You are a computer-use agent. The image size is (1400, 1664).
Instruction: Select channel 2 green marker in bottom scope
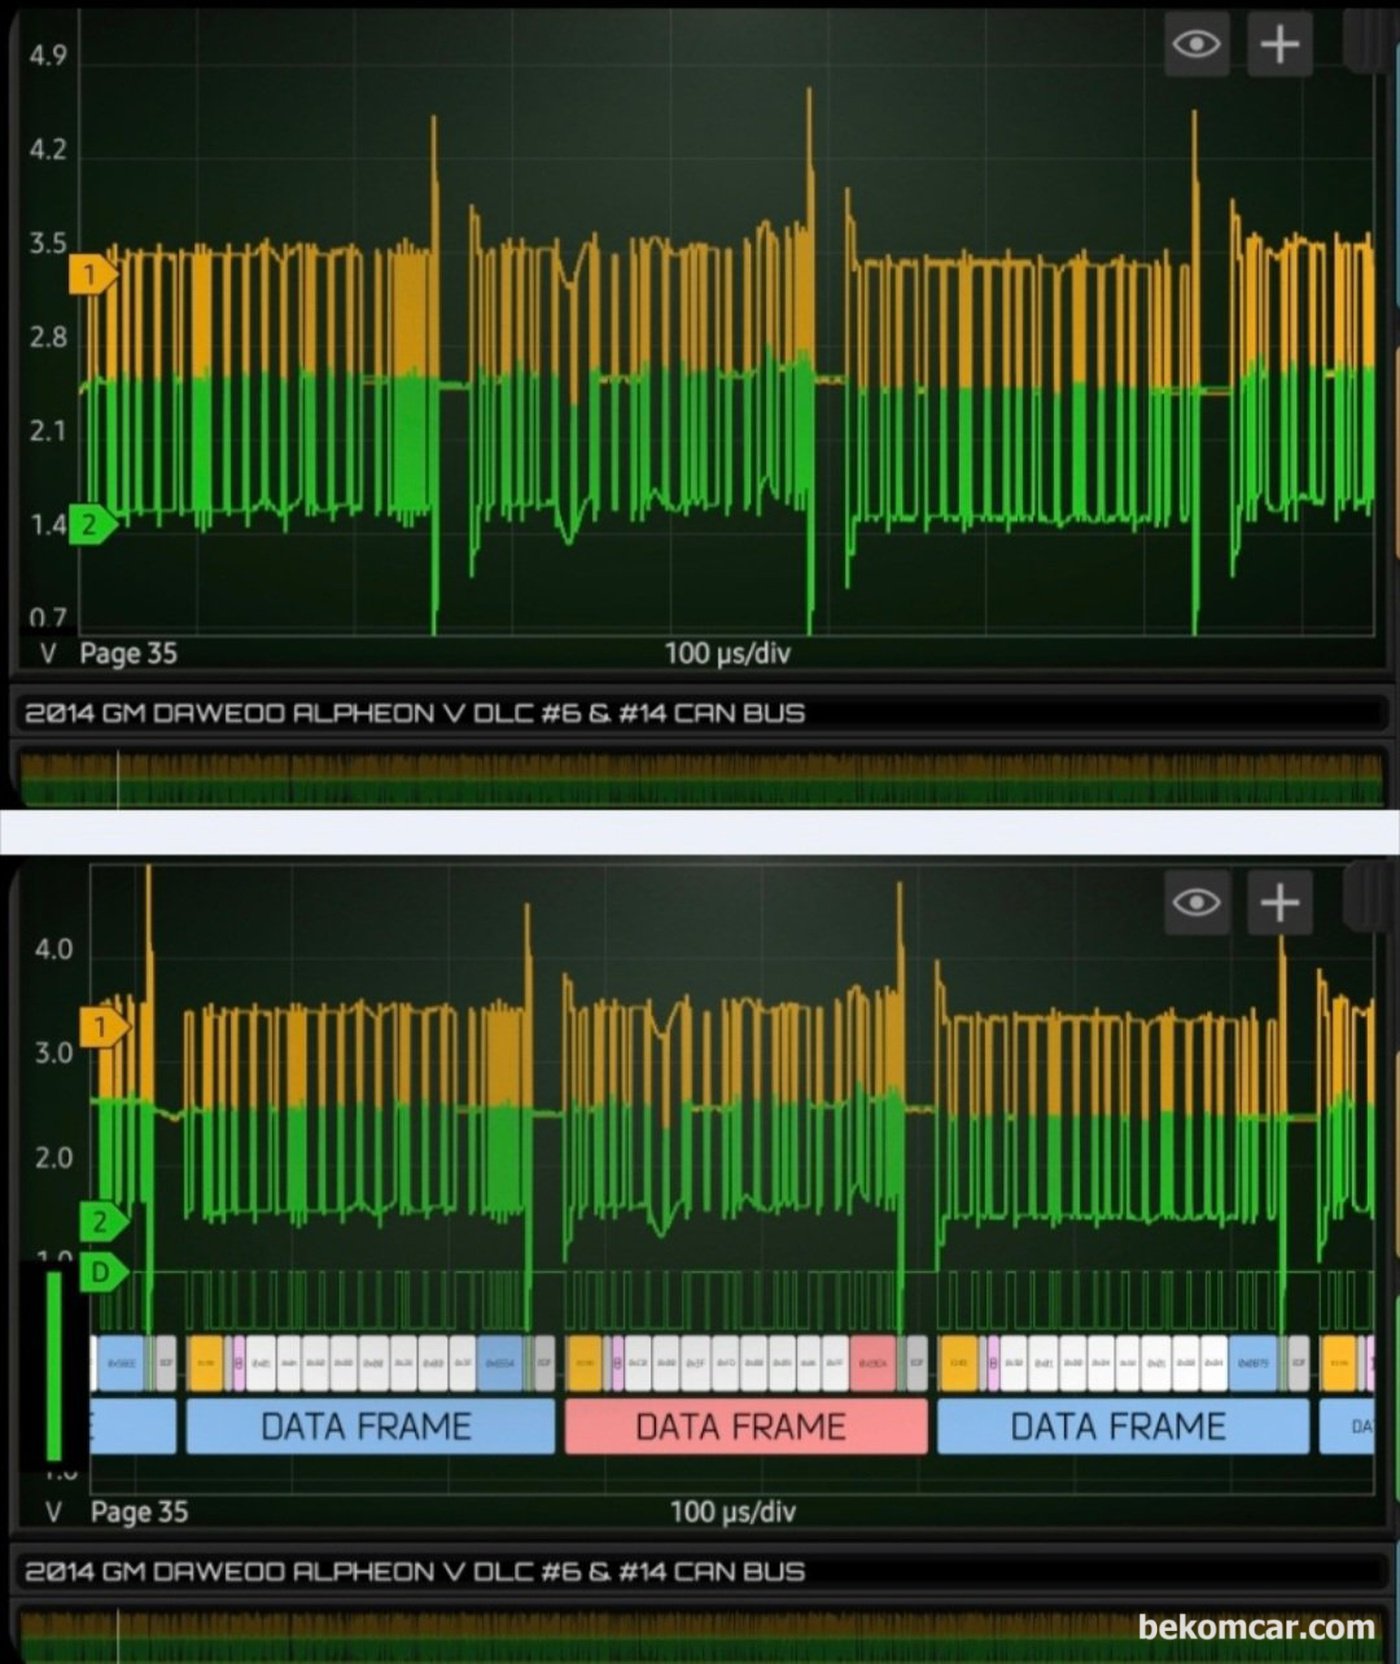point(101,1221)
